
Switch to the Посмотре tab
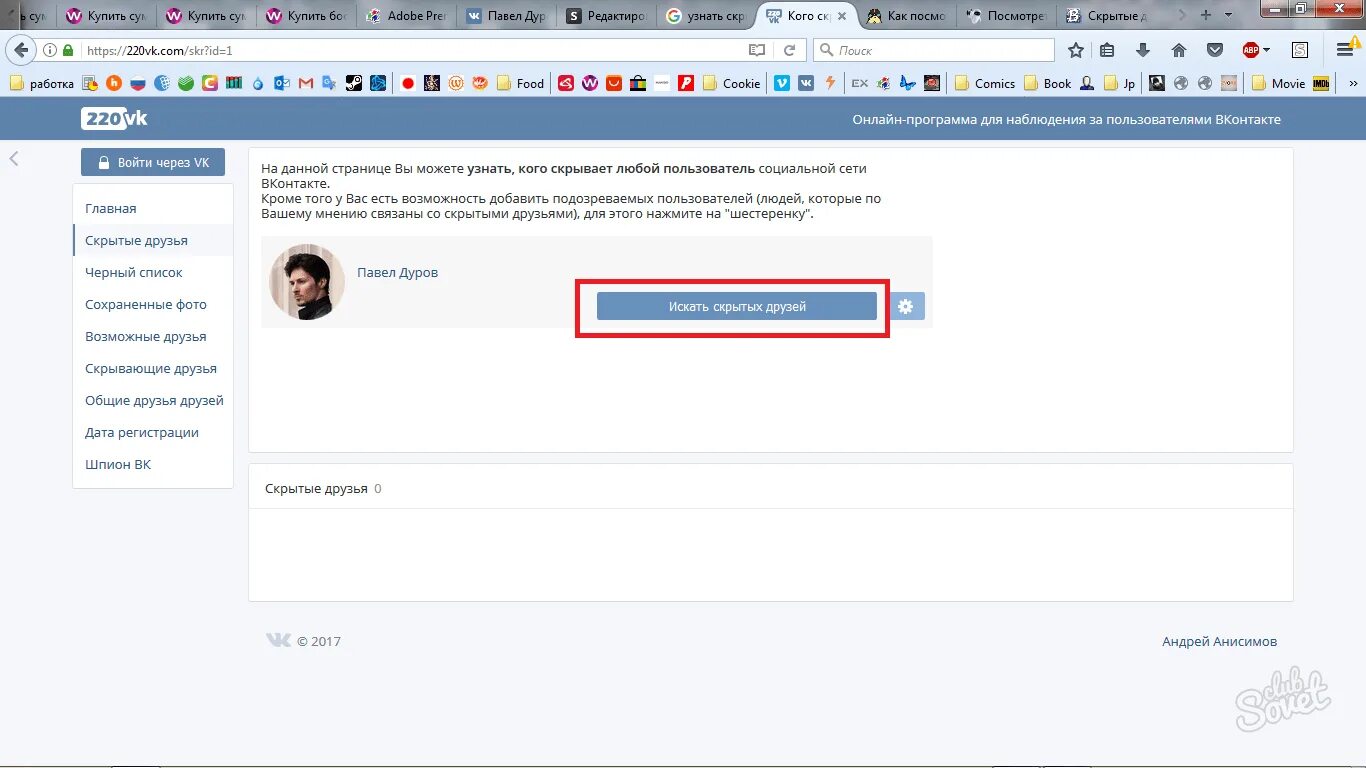(x=1005, y=16)
